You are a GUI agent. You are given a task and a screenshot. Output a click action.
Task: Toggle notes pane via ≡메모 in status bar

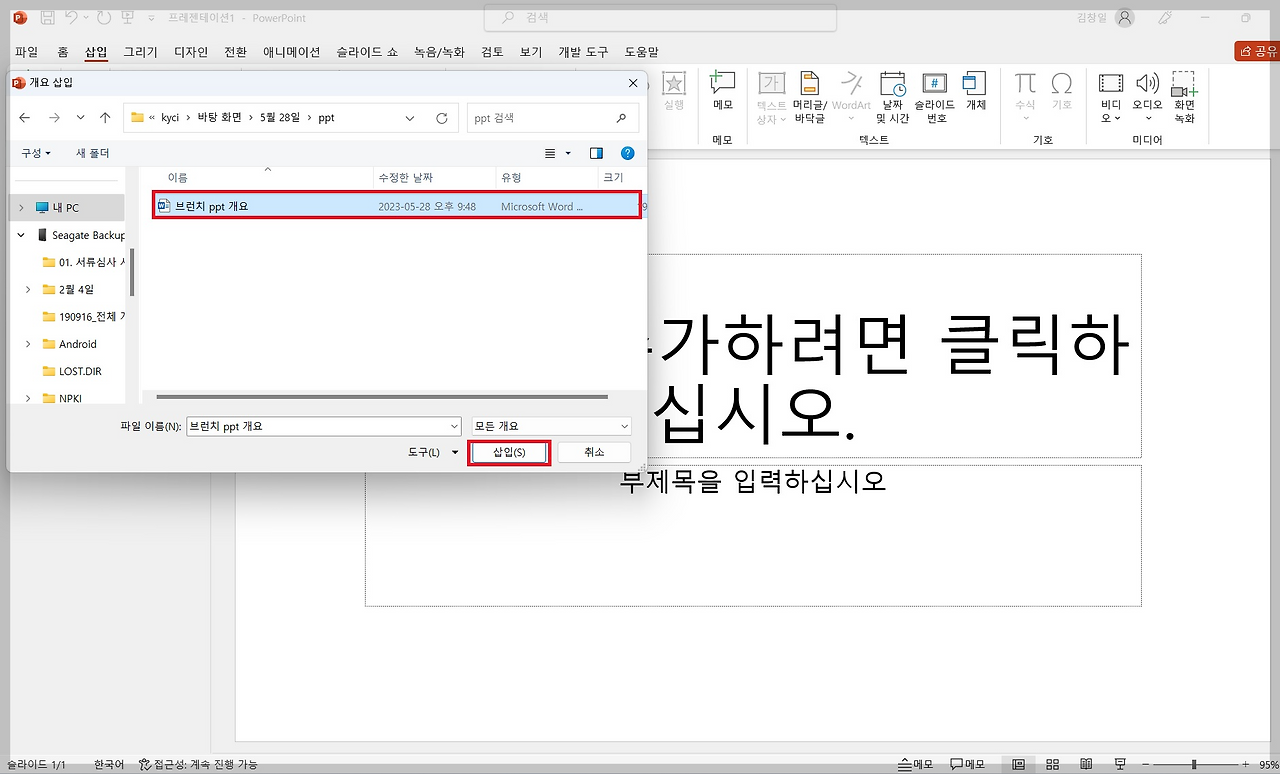click(916, 764)
